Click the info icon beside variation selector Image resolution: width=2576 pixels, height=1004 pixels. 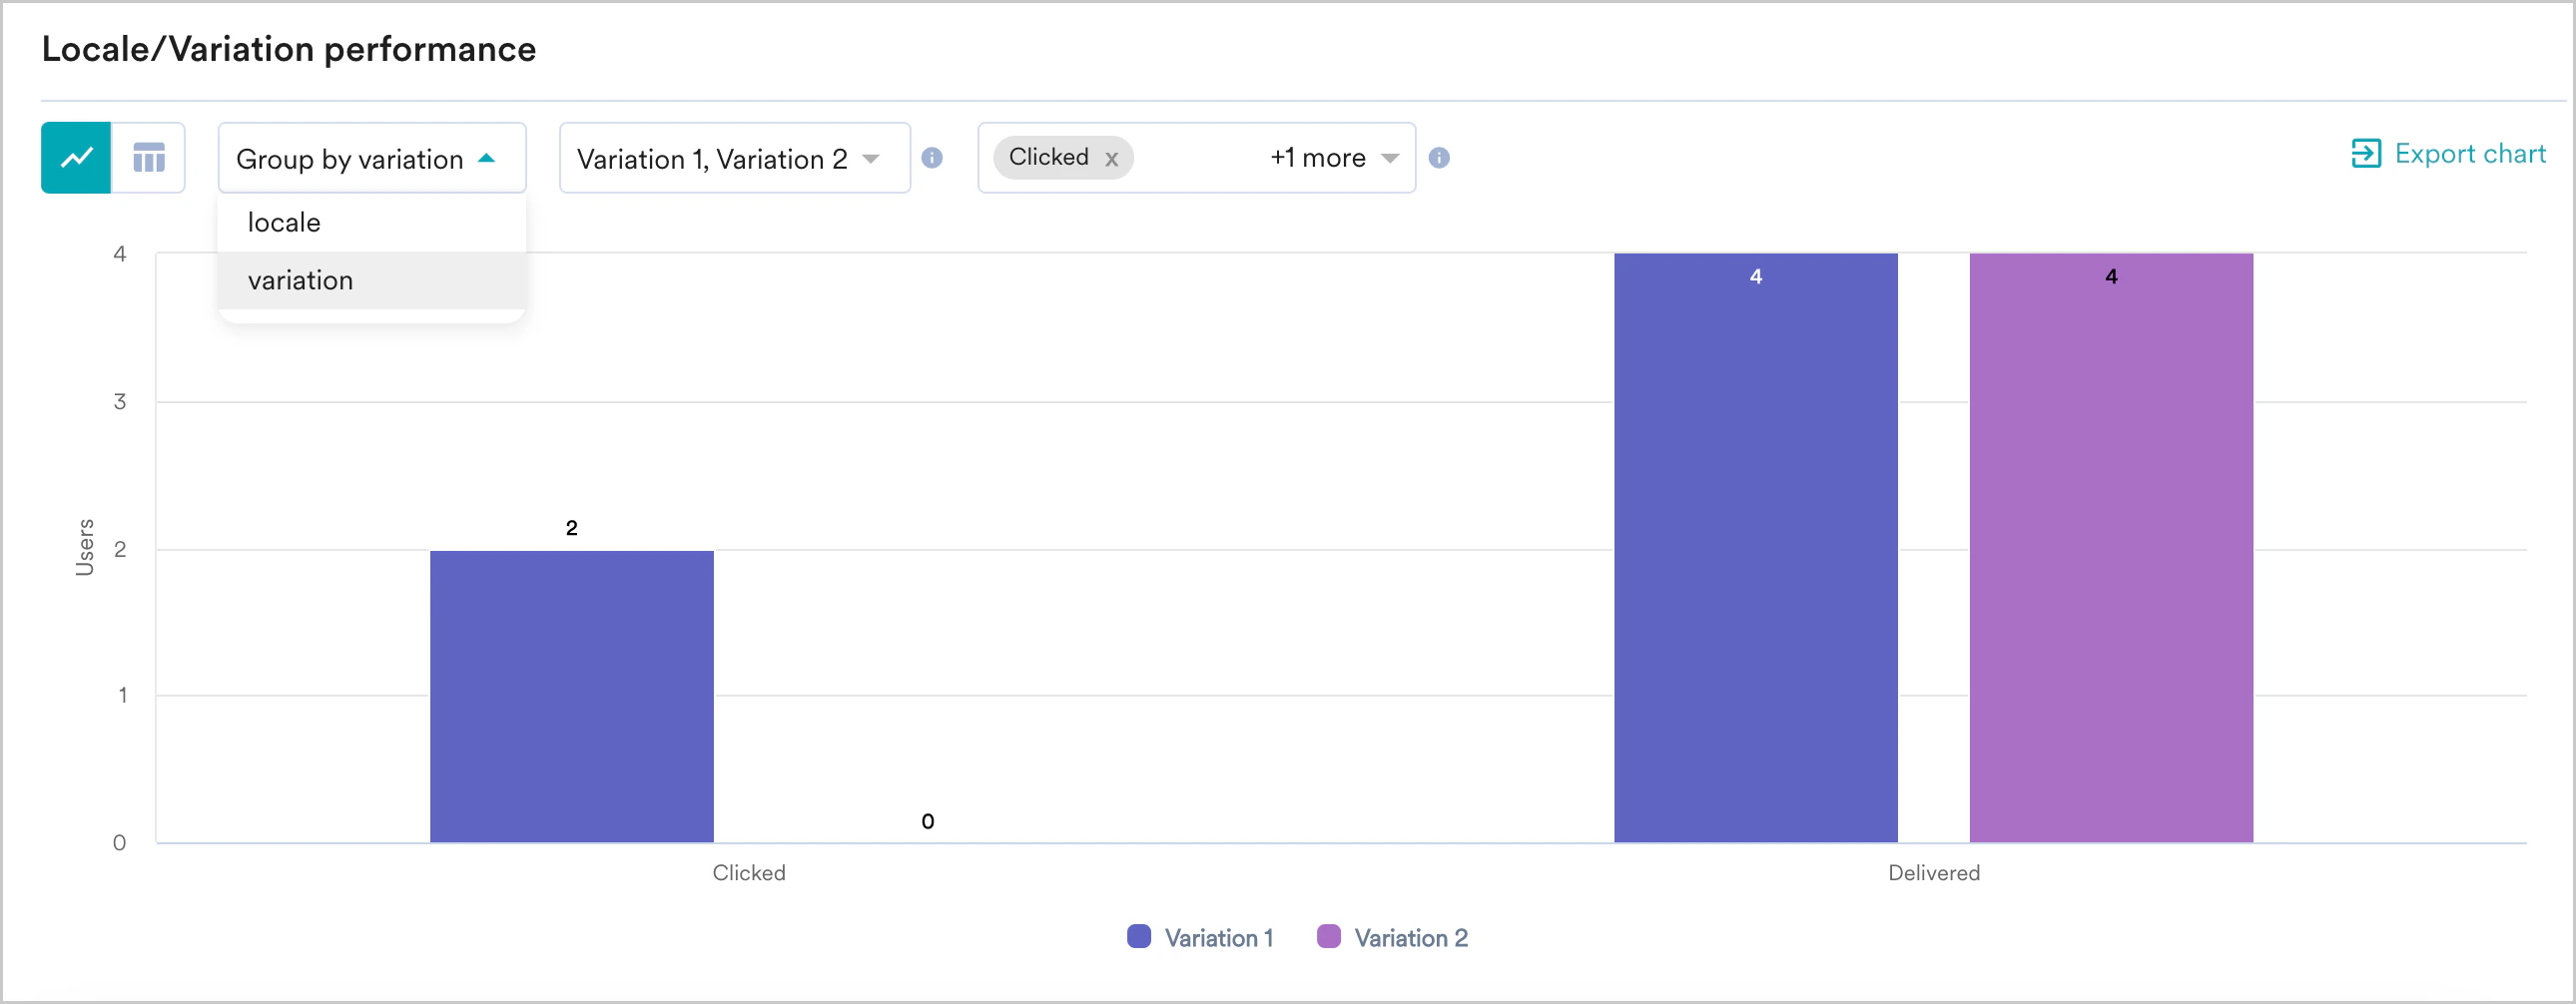[x=933, y=157]
